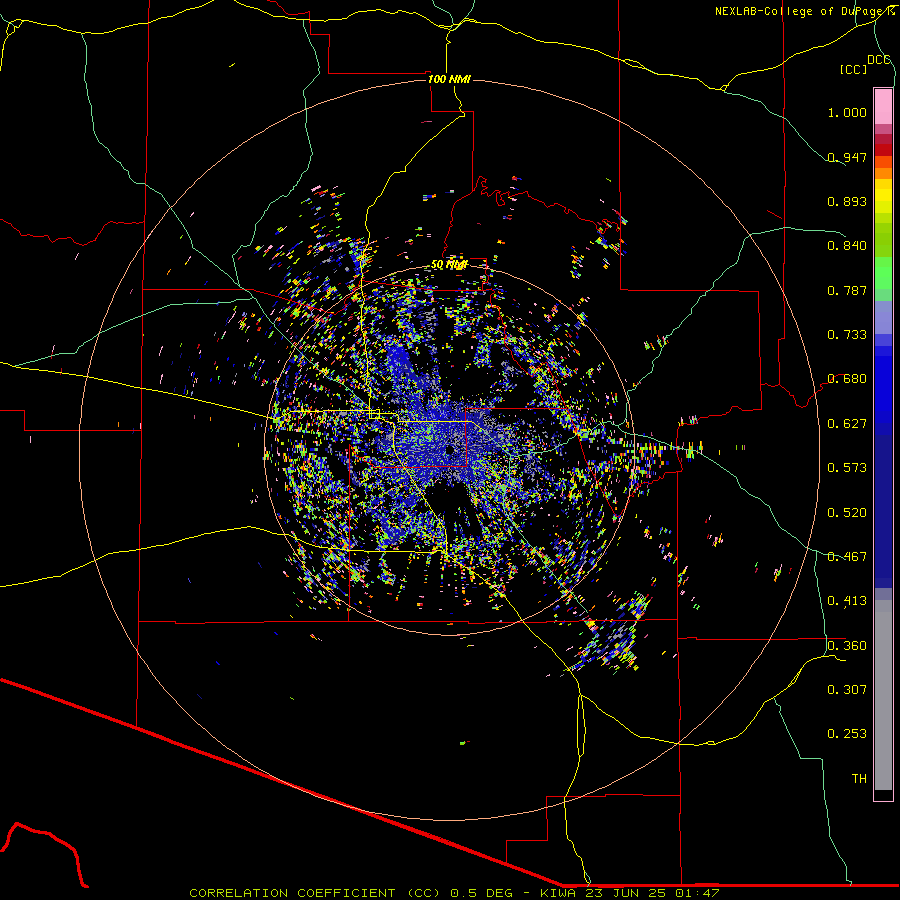Select the 0.947 value on the color scale
This screenshot has width=900, height=900.
point(847,157)
